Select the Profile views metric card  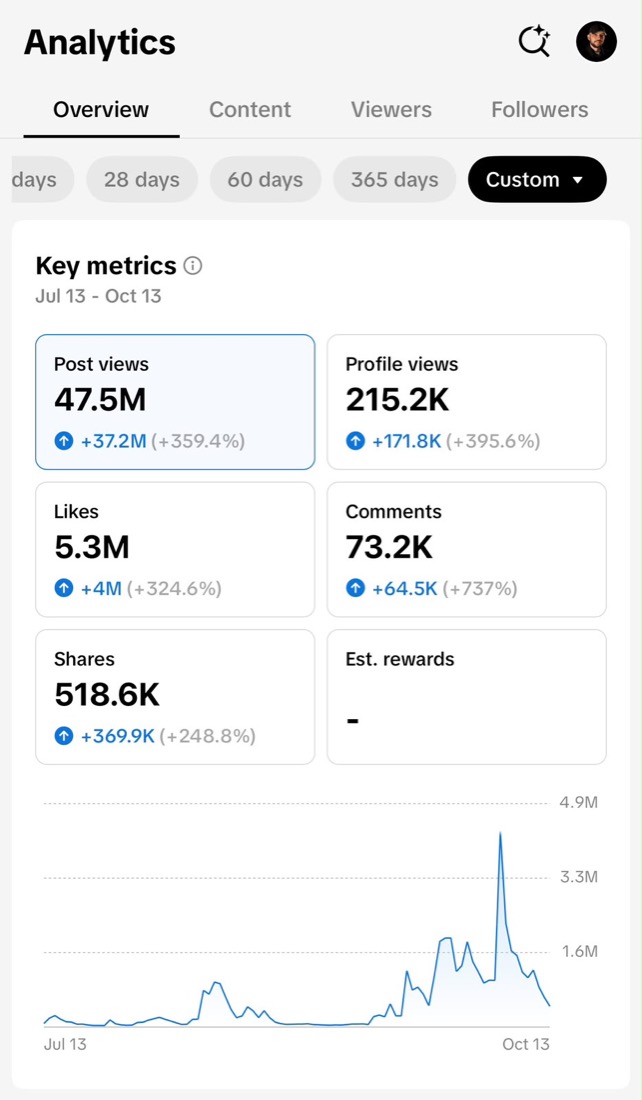[467, 402]
